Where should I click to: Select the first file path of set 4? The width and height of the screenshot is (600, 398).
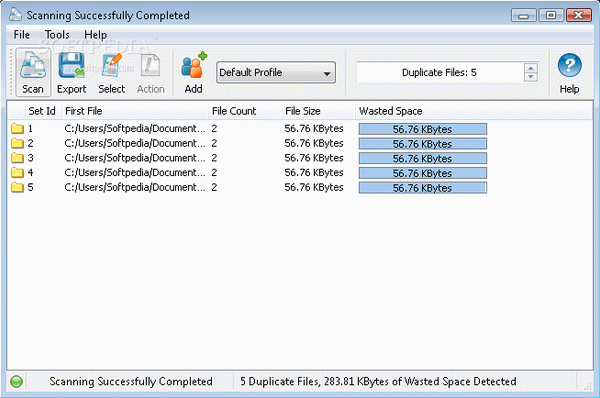click(135, 173)
